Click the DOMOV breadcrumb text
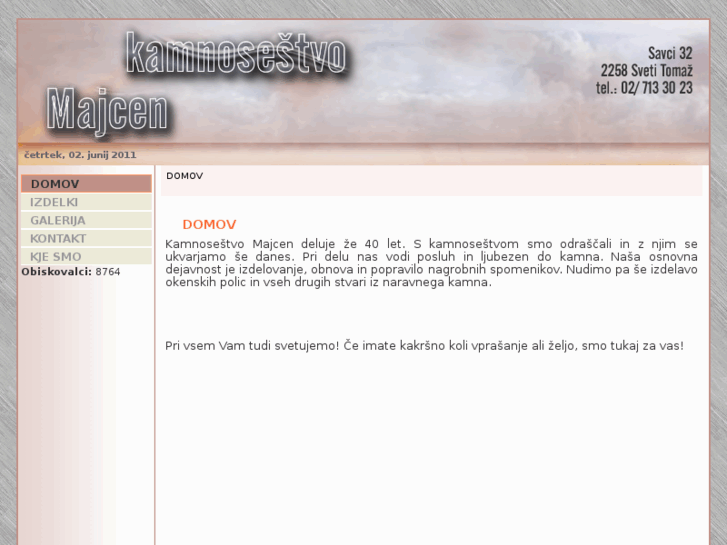The height and width of the screenshot is (545, 727). [x=185, y=176]
